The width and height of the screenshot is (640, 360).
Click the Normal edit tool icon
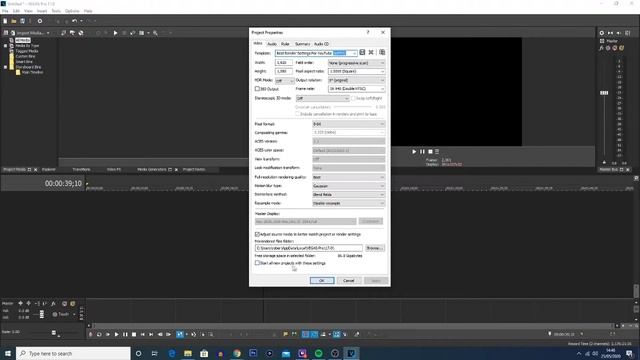point(180,334)
